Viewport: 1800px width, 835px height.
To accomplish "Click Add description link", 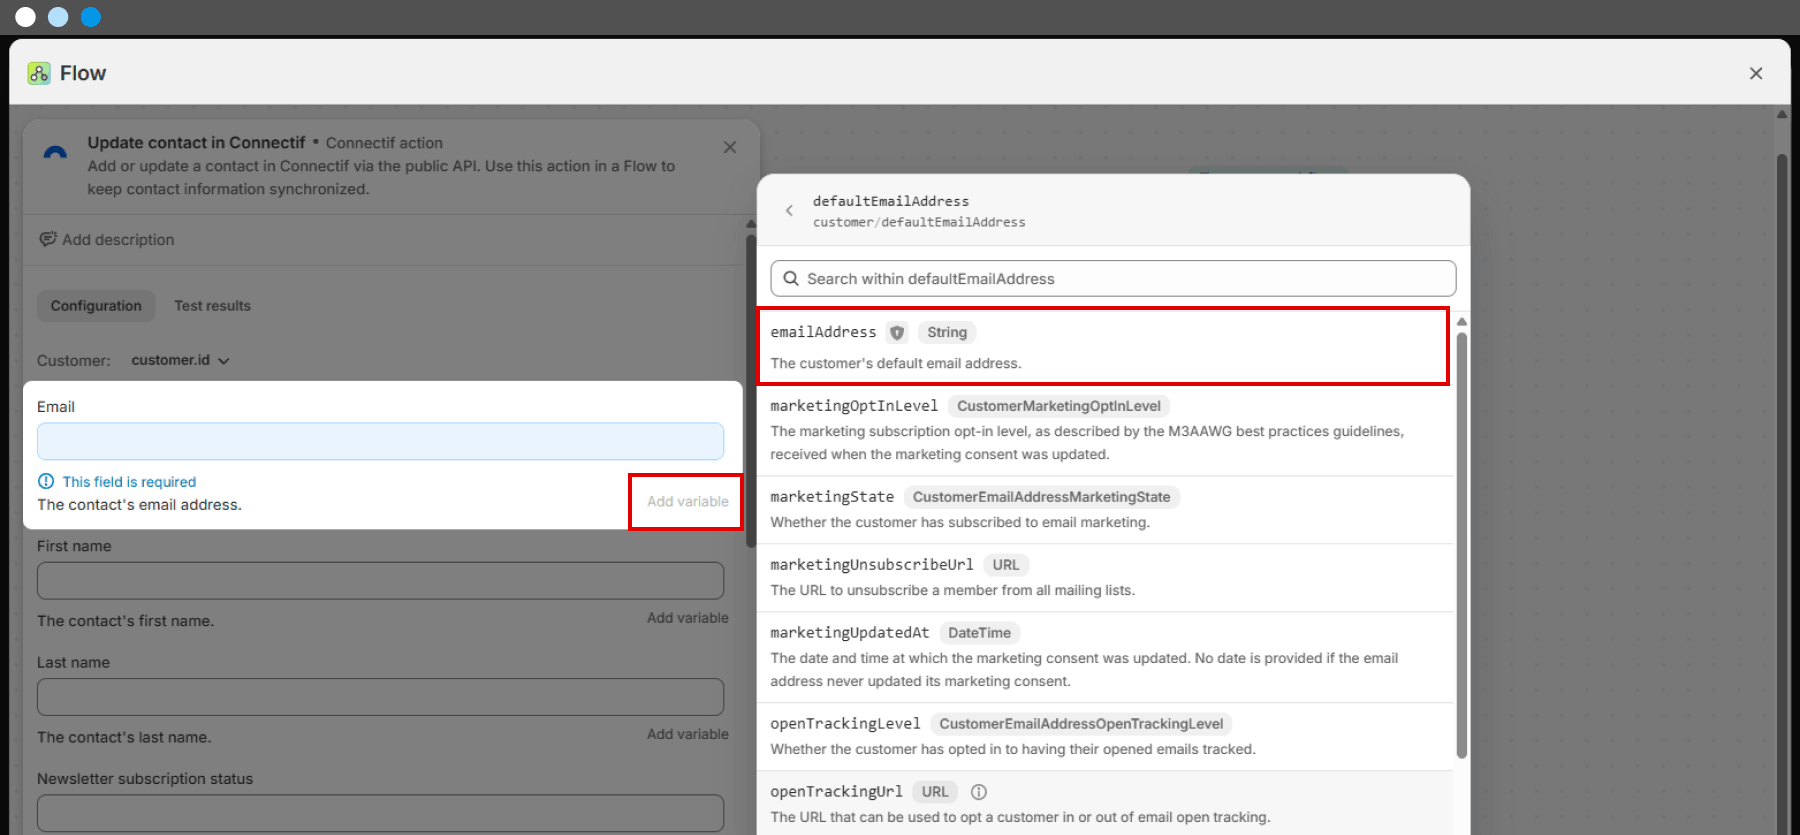I will point(118,240).
